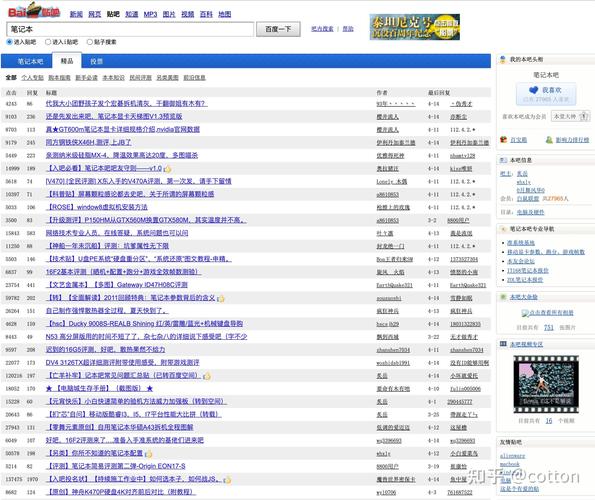
Task: Click the Titanic anniversary banner ad
Action: point(414,27)
